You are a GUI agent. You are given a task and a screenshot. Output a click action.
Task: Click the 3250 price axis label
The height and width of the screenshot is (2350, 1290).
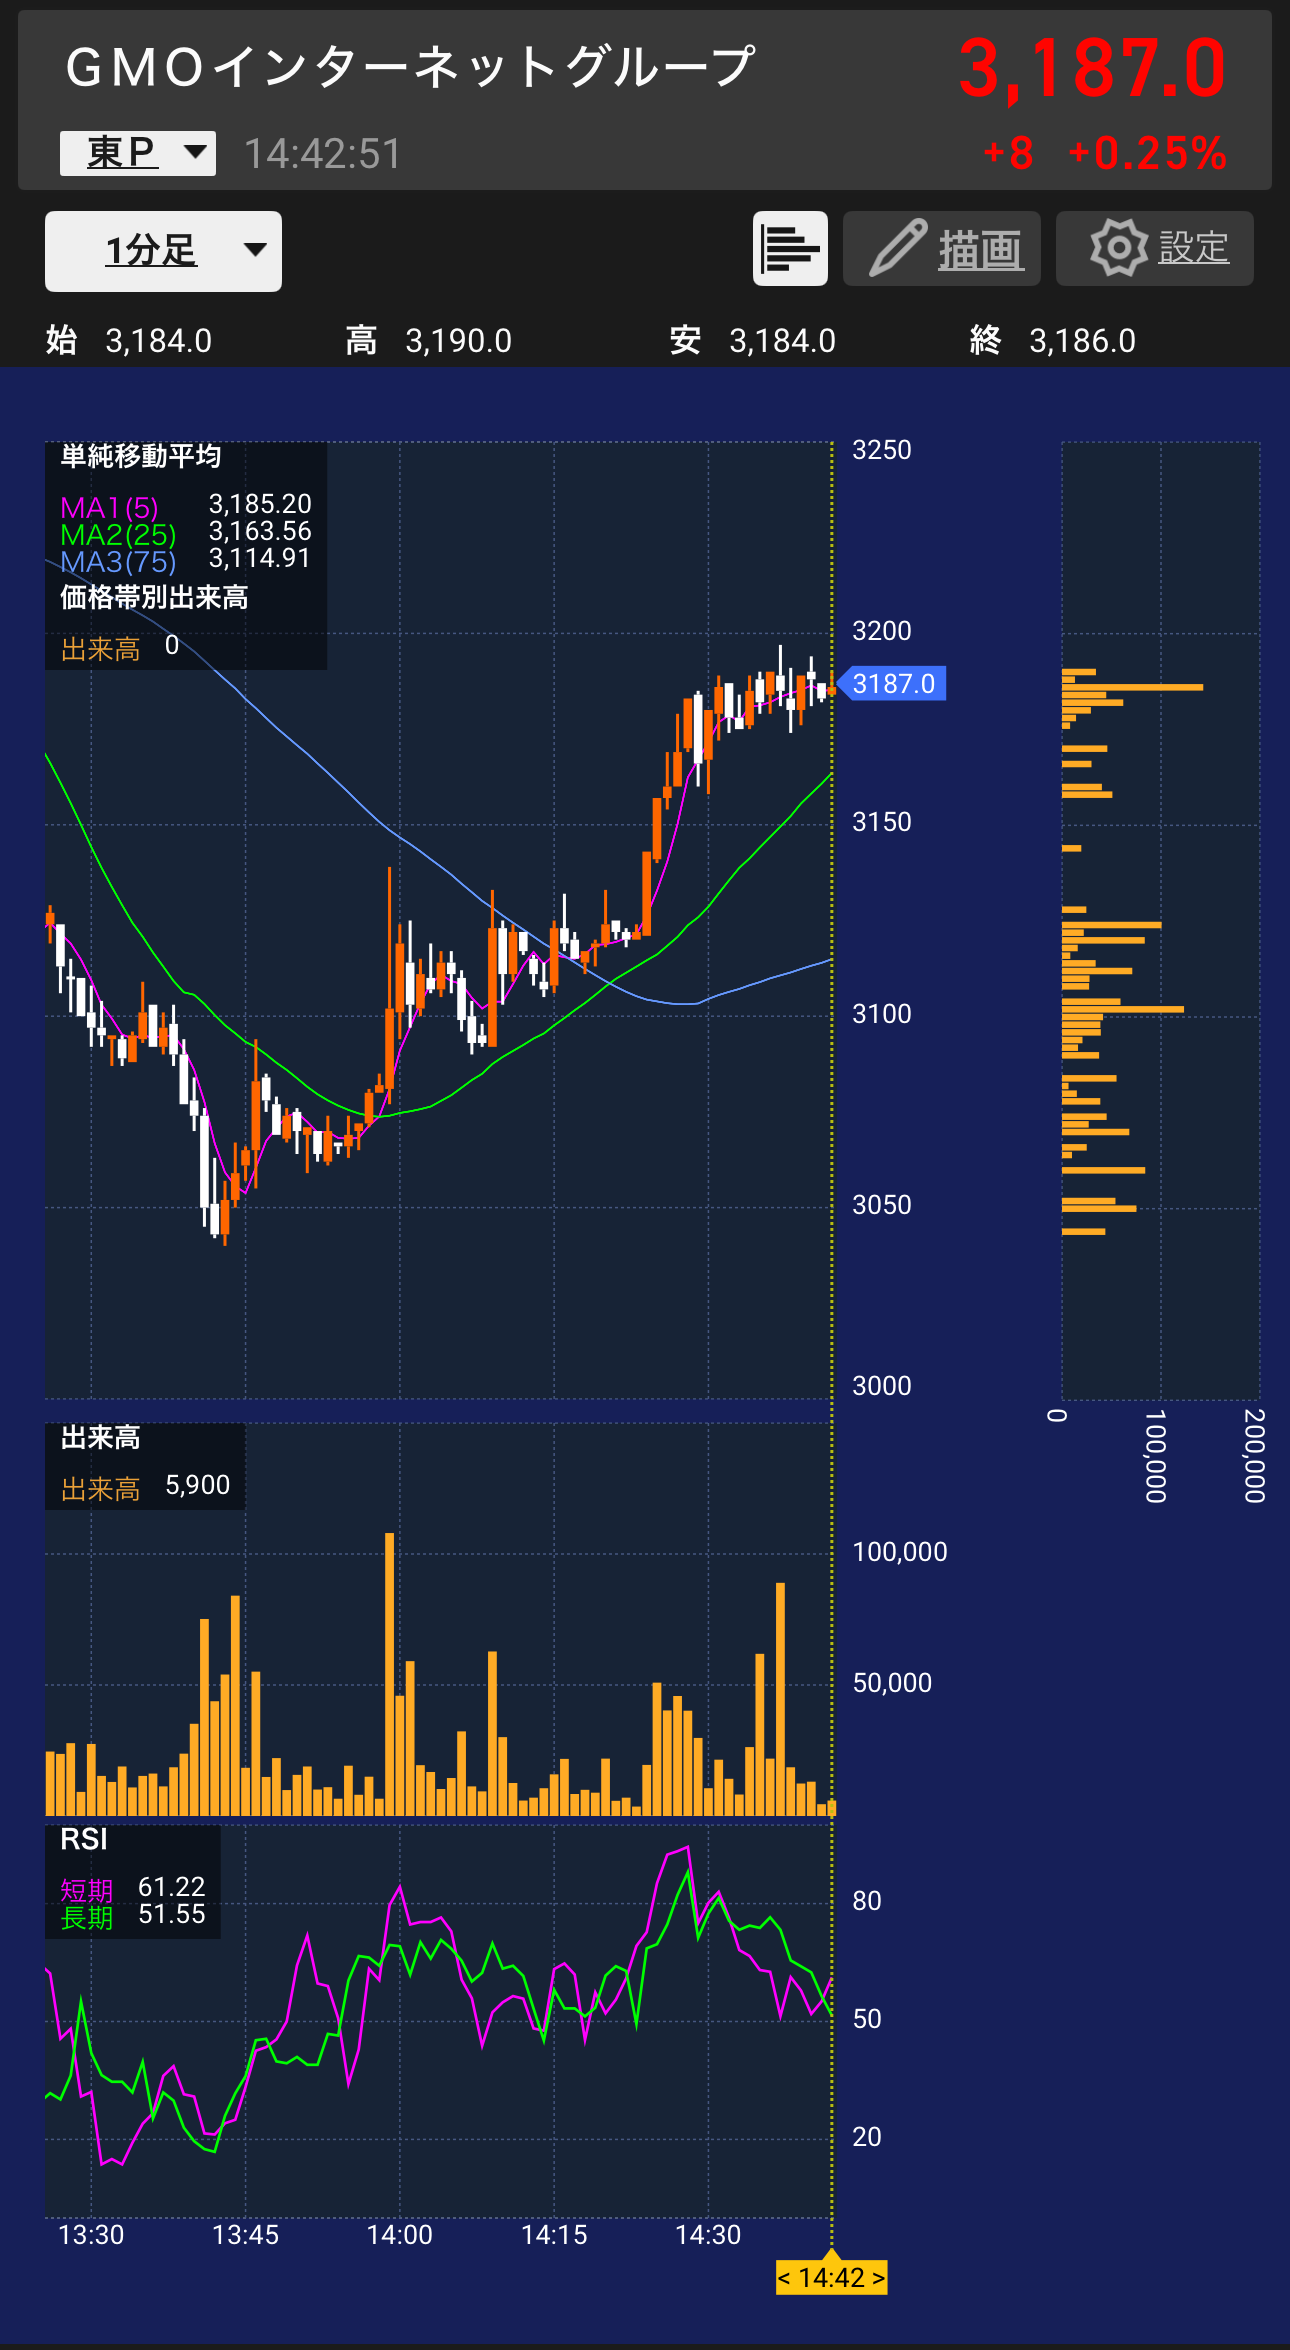pos(881,450)
